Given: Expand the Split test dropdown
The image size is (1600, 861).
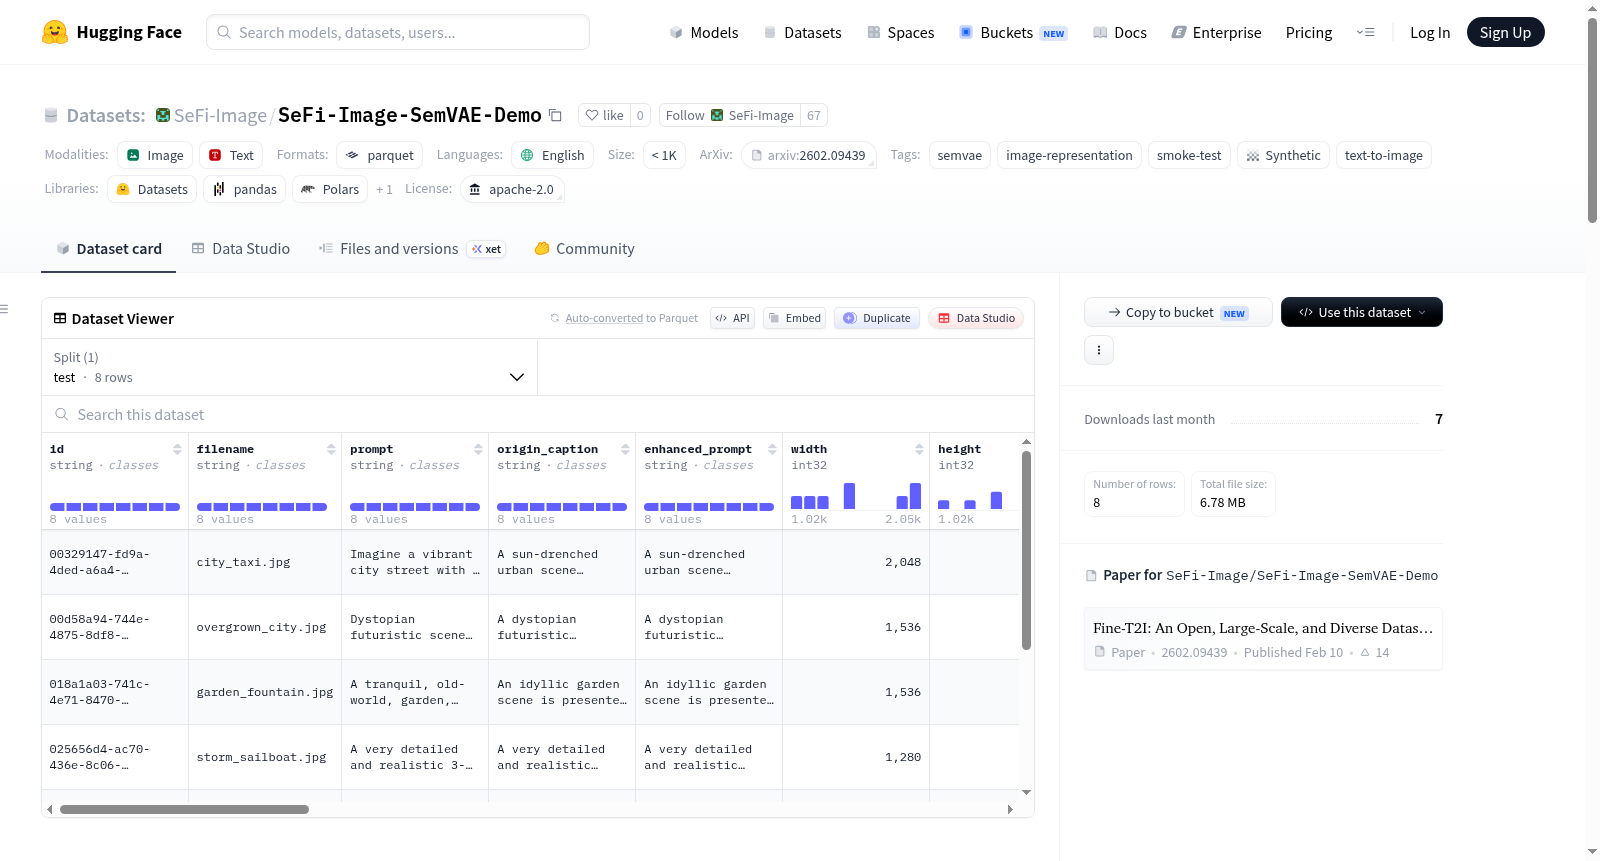Looking at the screenshot, I should pos(289,367).
